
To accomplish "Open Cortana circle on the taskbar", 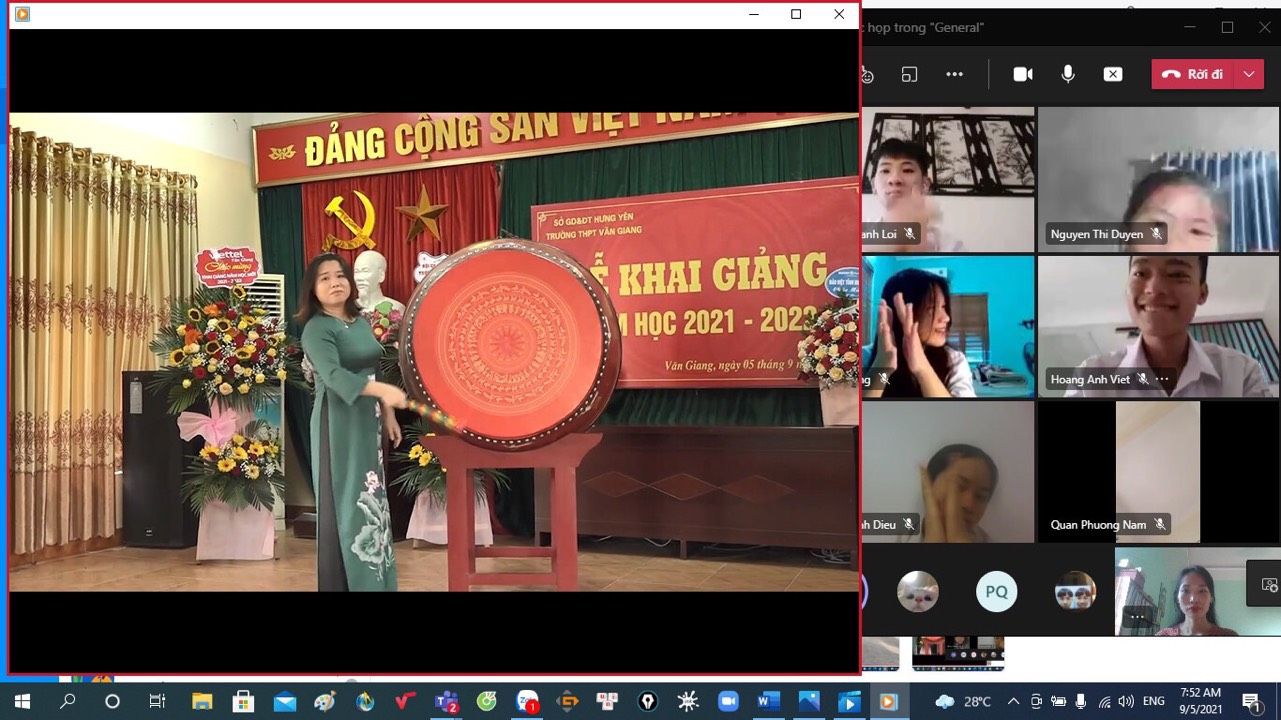I will point(112,701).
